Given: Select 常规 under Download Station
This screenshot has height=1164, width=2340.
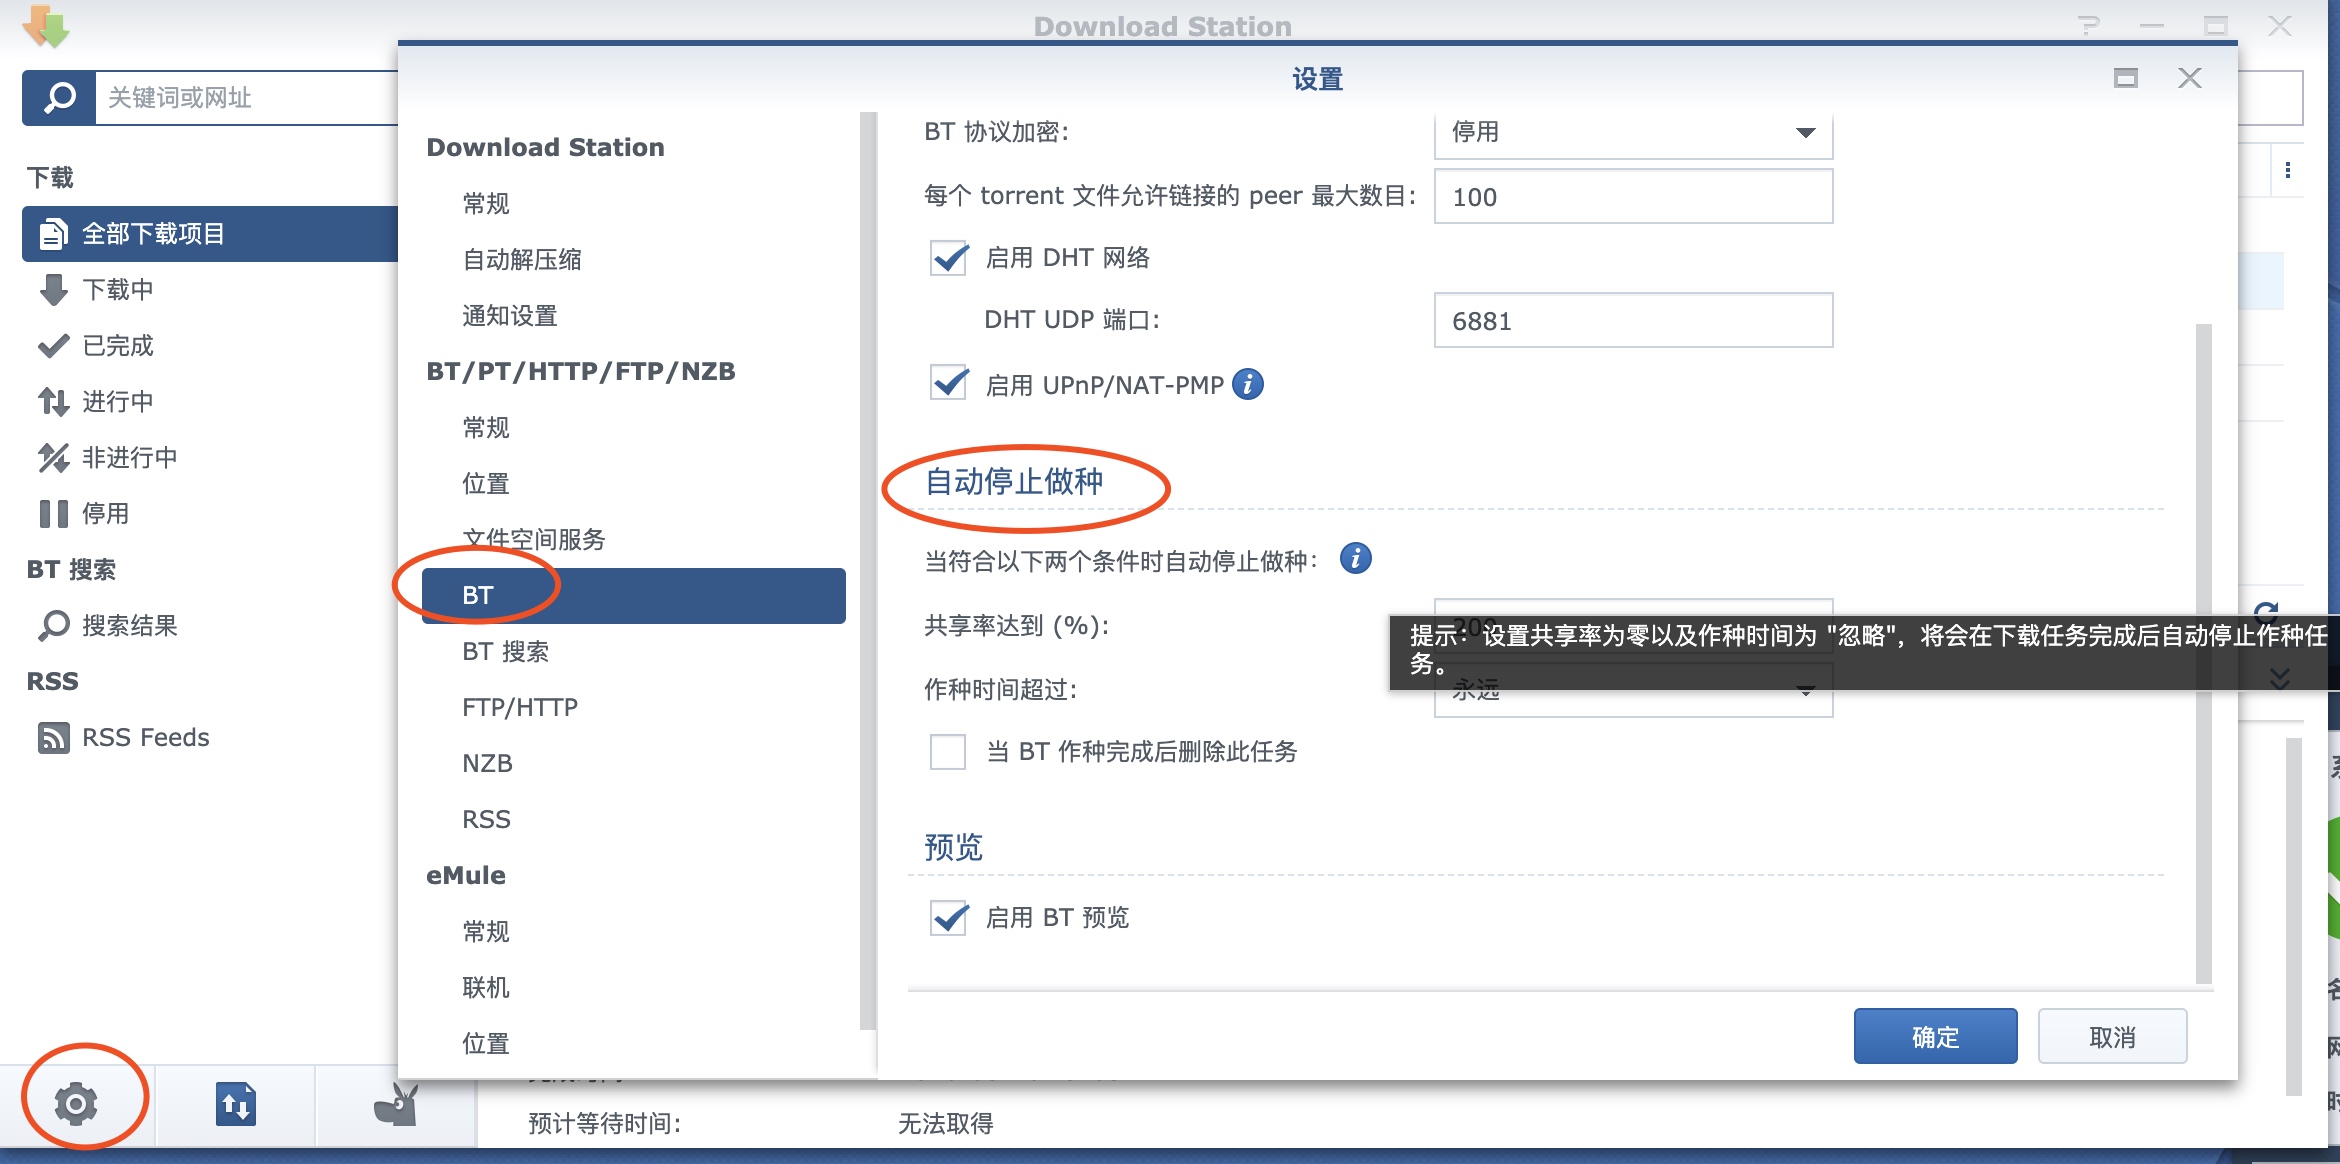Looking at the screenshot, I should point(634,204).
